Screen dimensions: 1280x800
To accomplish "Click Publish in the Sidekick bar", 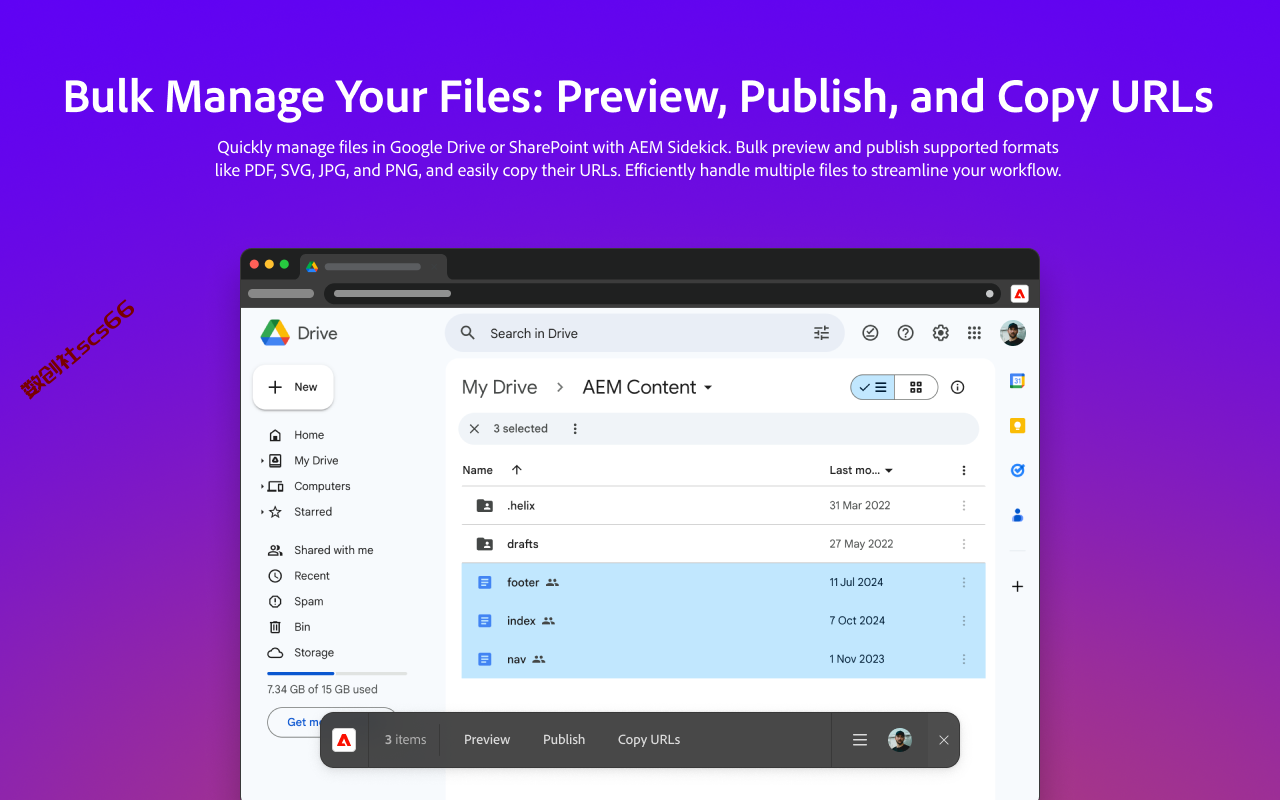I will (x=564, y=740).
